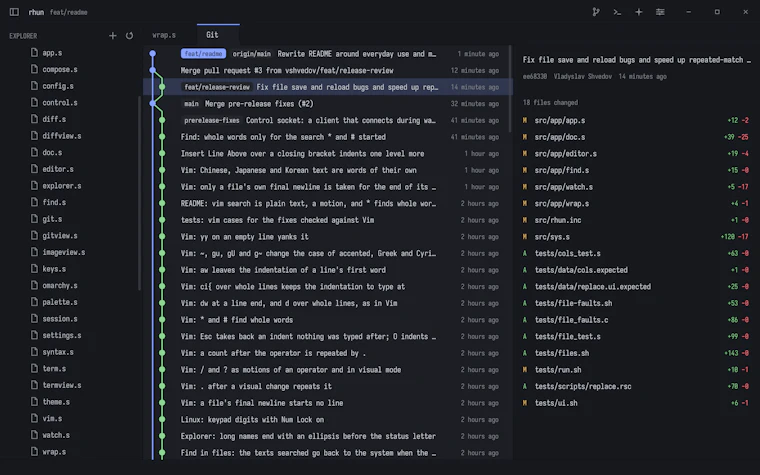Click file icon beside palette.s
This screenshot has height=475, width=760.
34,301
